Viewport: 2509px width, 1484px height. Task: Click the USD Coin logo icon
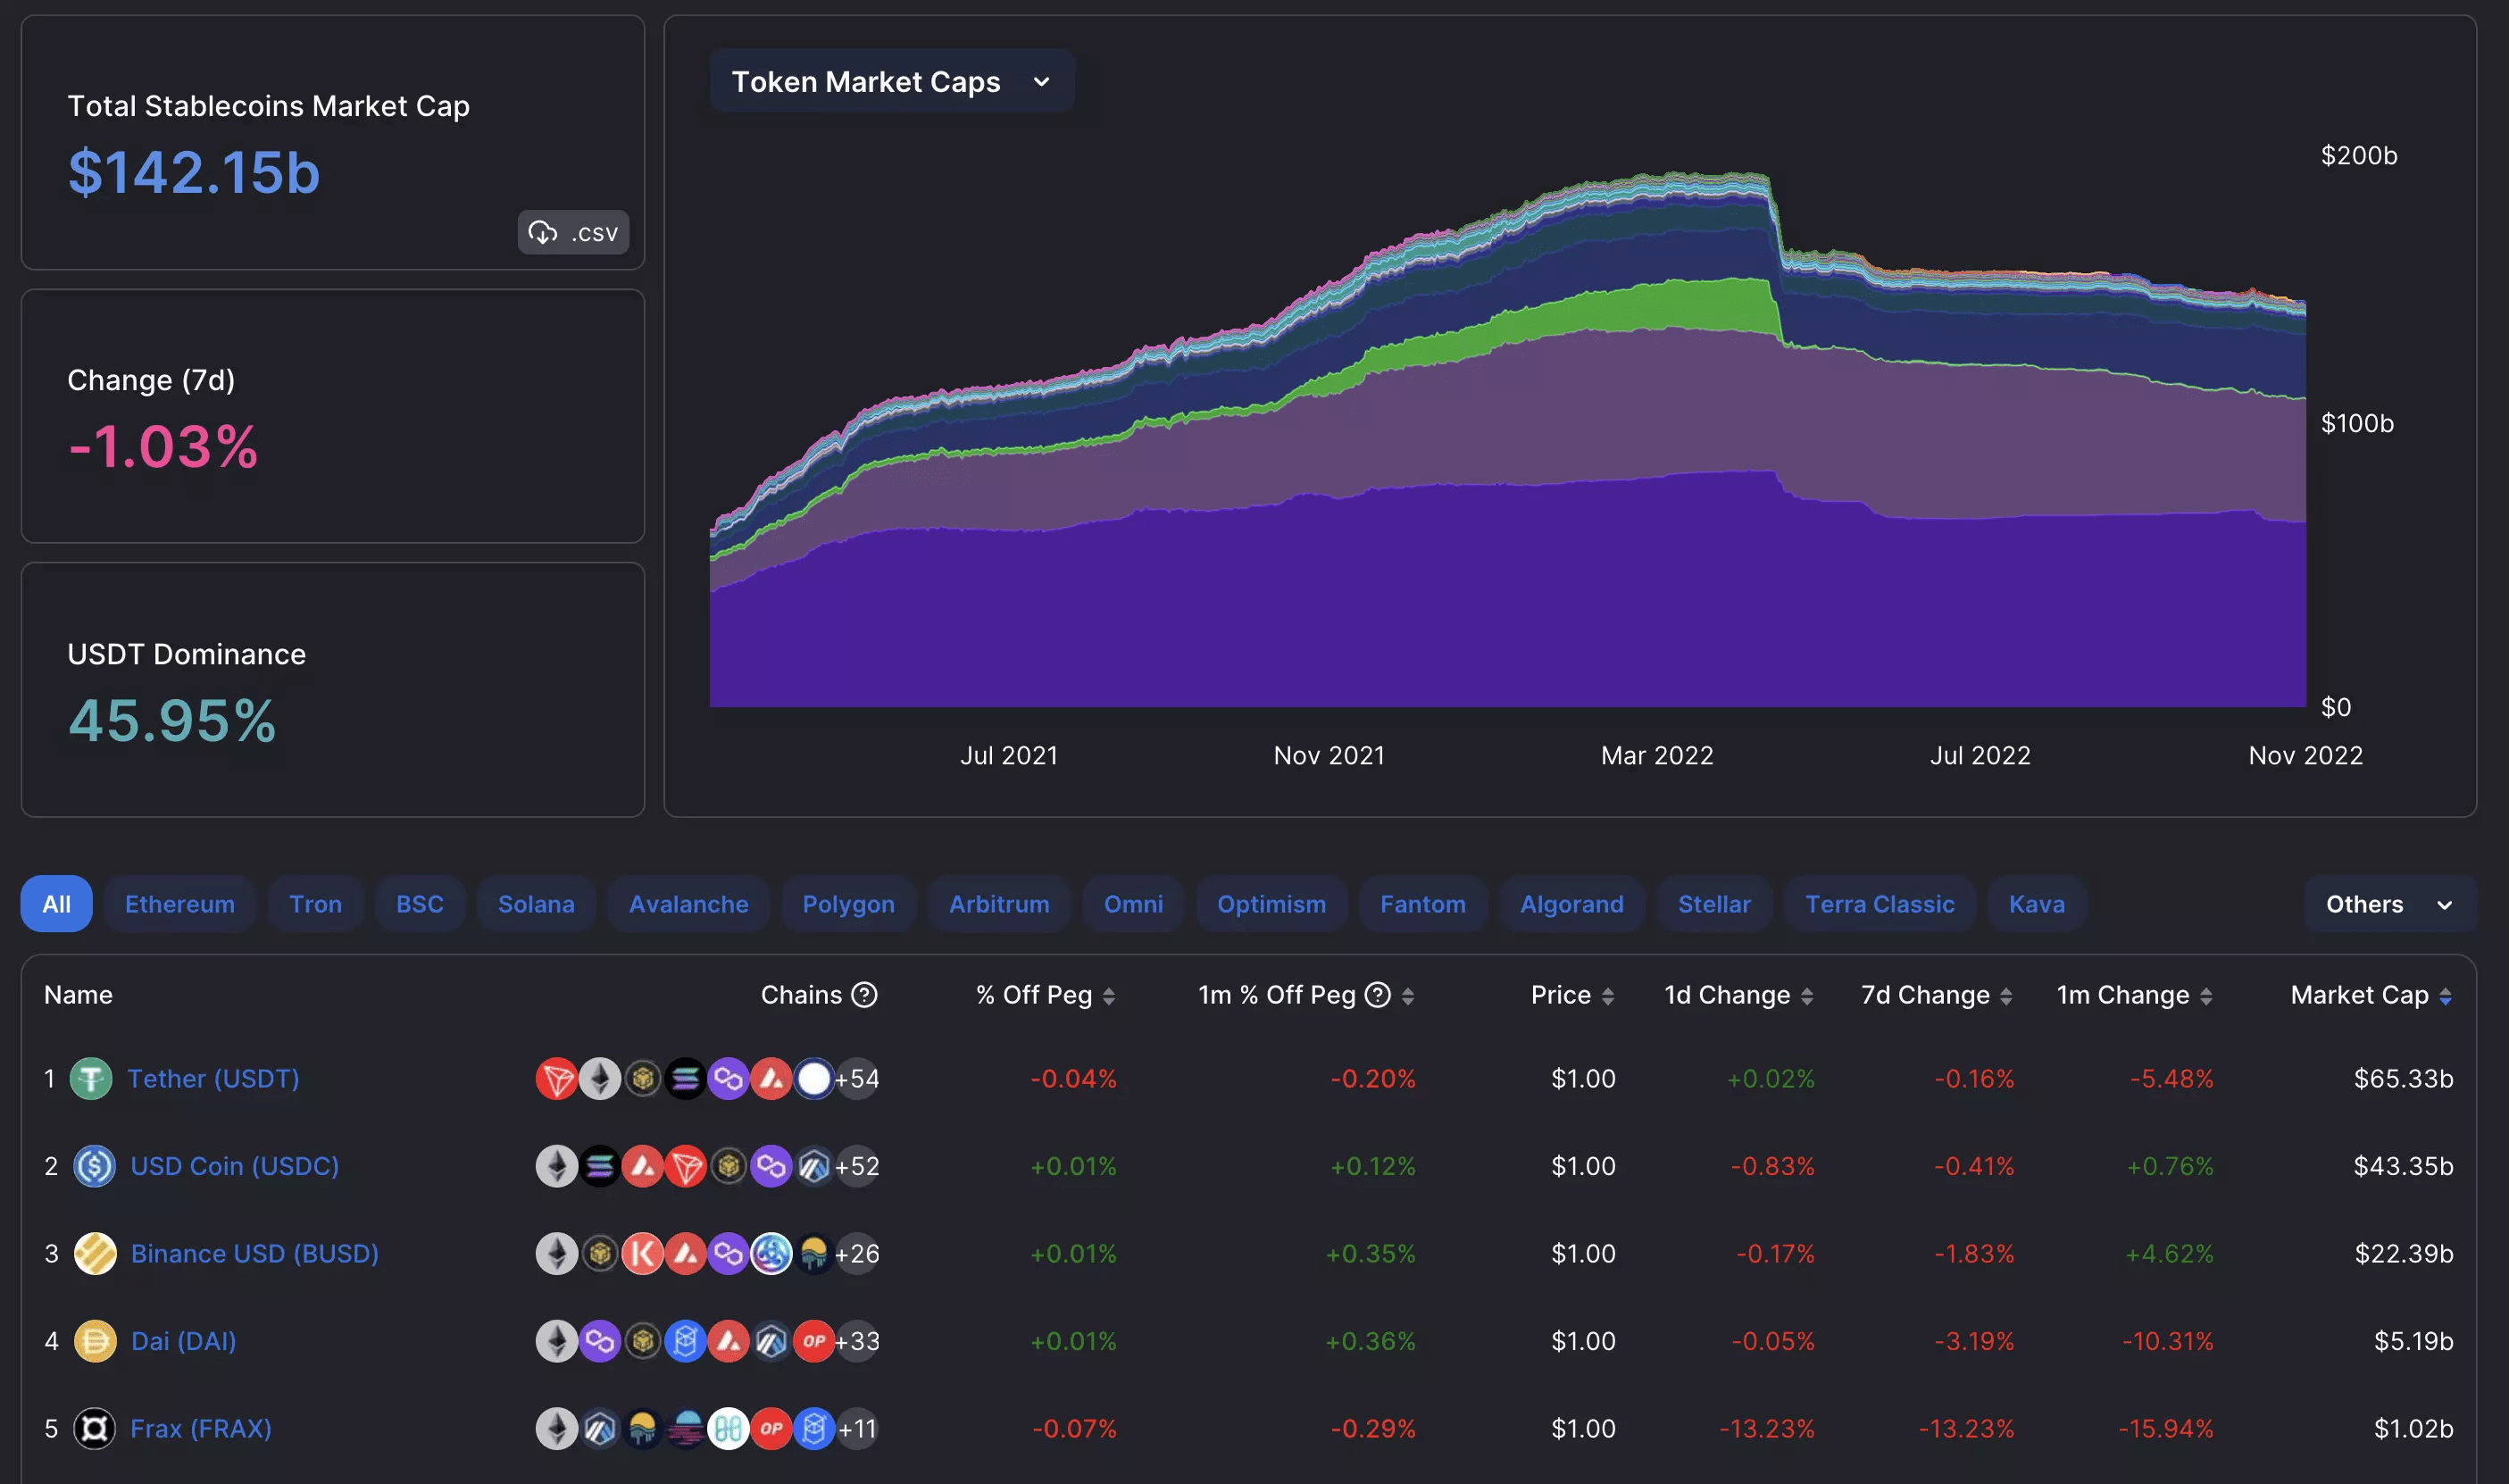[94, 1166]
